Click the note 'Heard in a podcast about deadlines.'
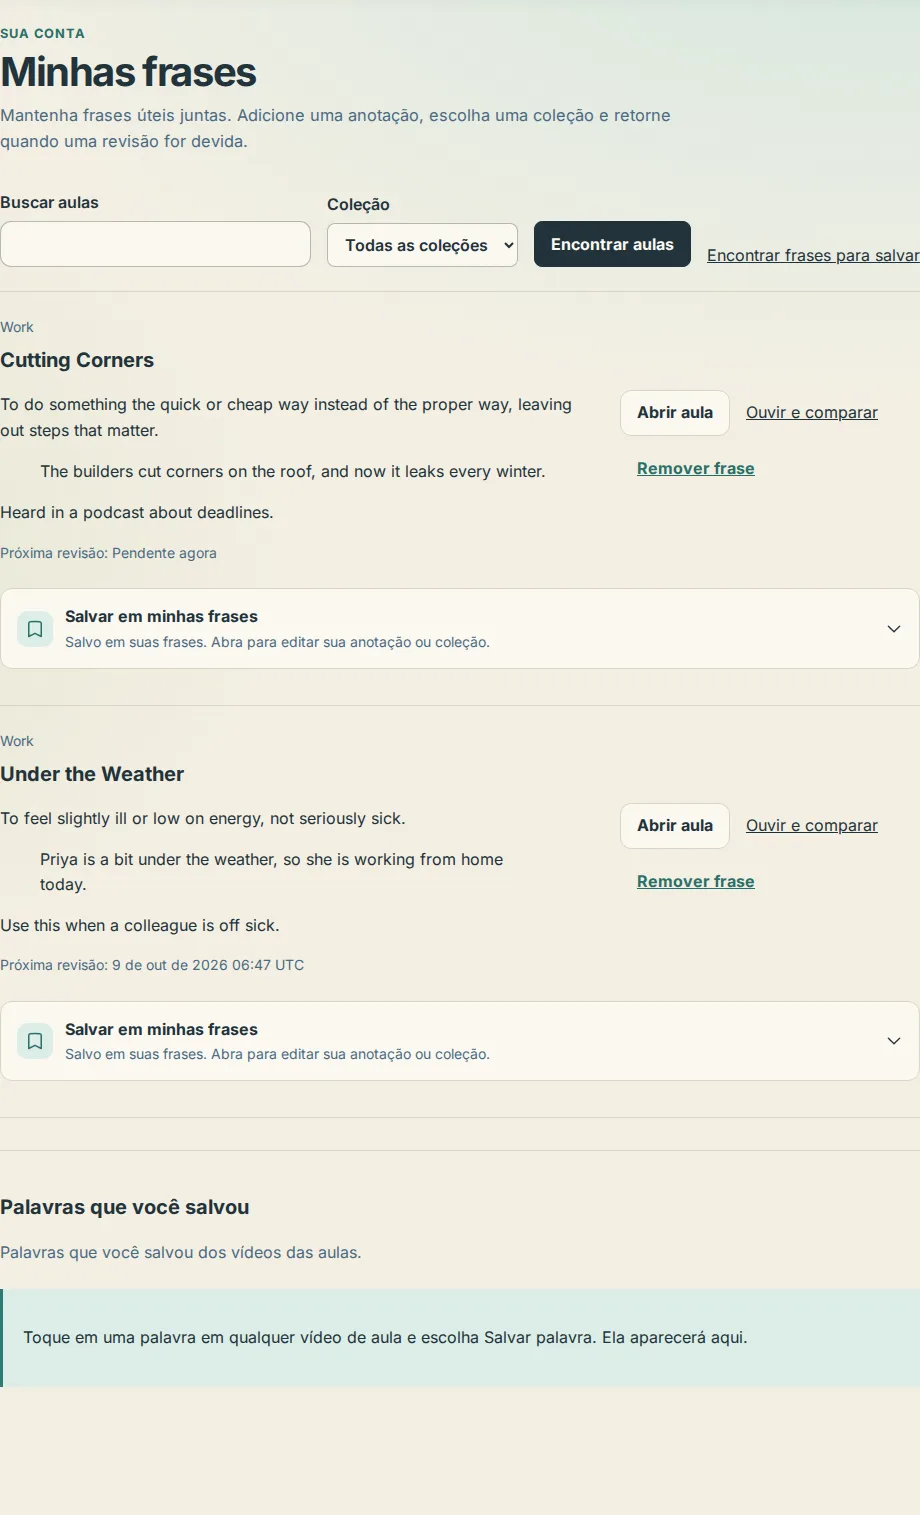920x1515 pixels. 137,512
